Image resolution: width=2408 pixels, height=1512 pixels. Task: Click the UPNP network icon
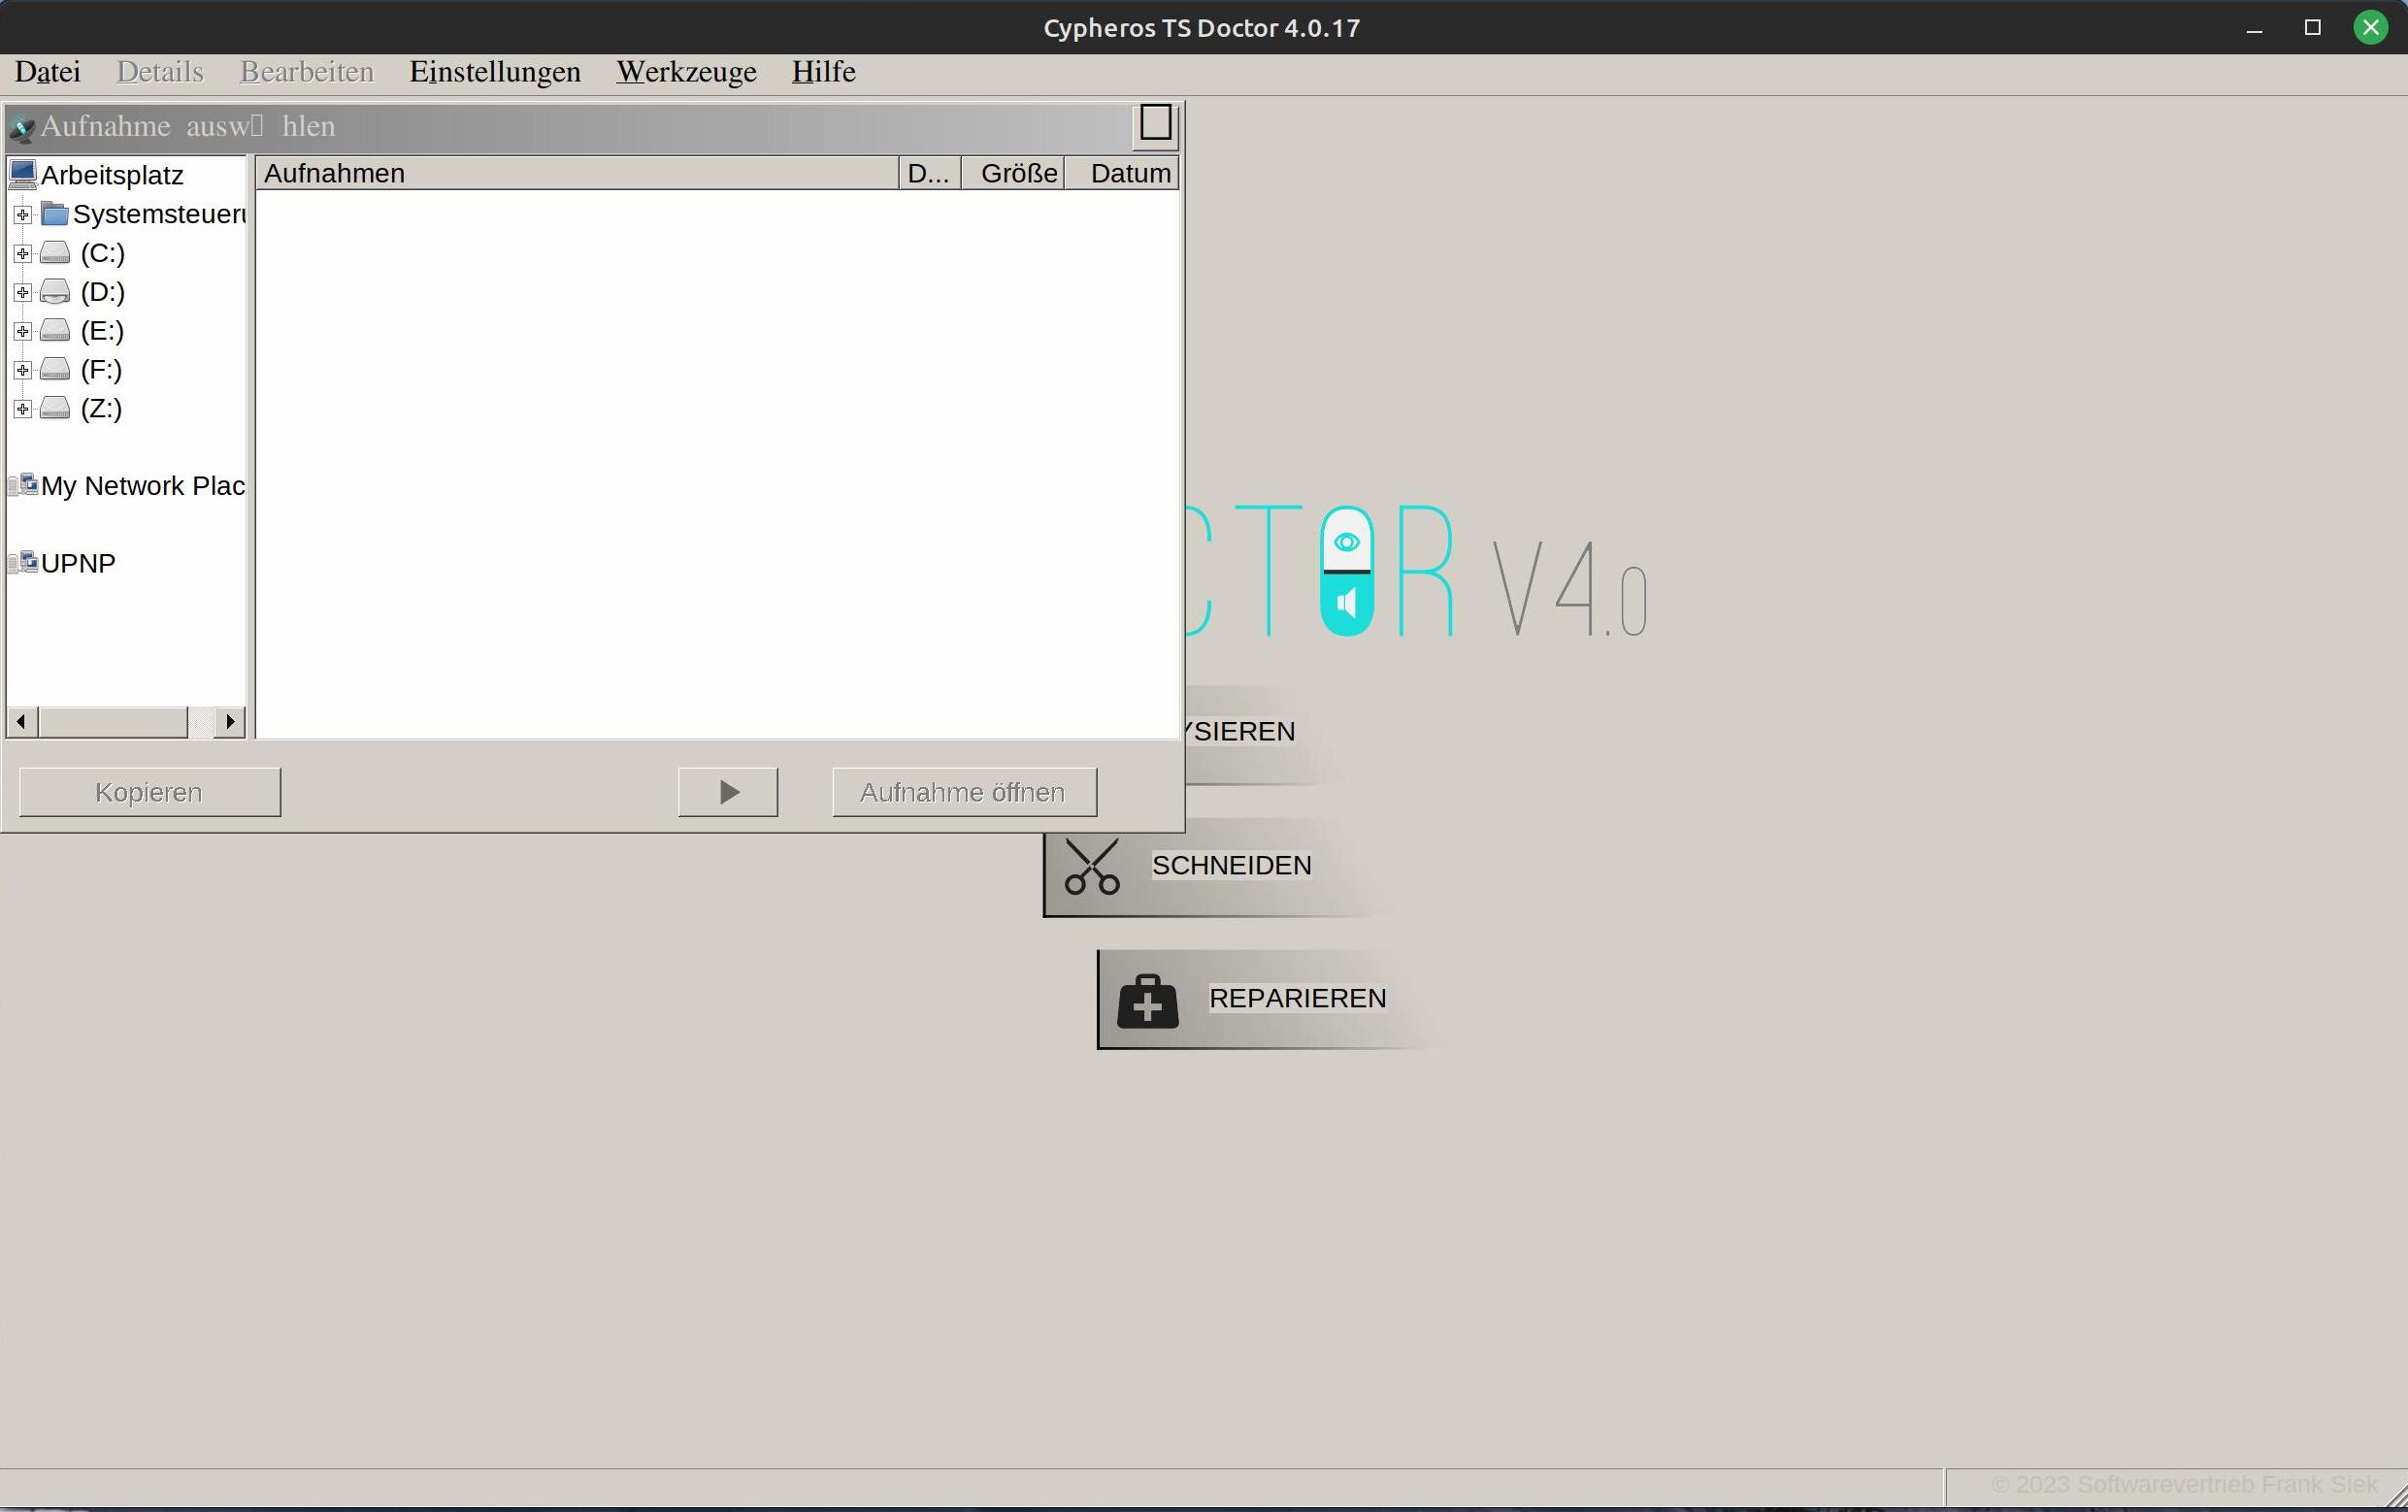[x=23, y=563]
